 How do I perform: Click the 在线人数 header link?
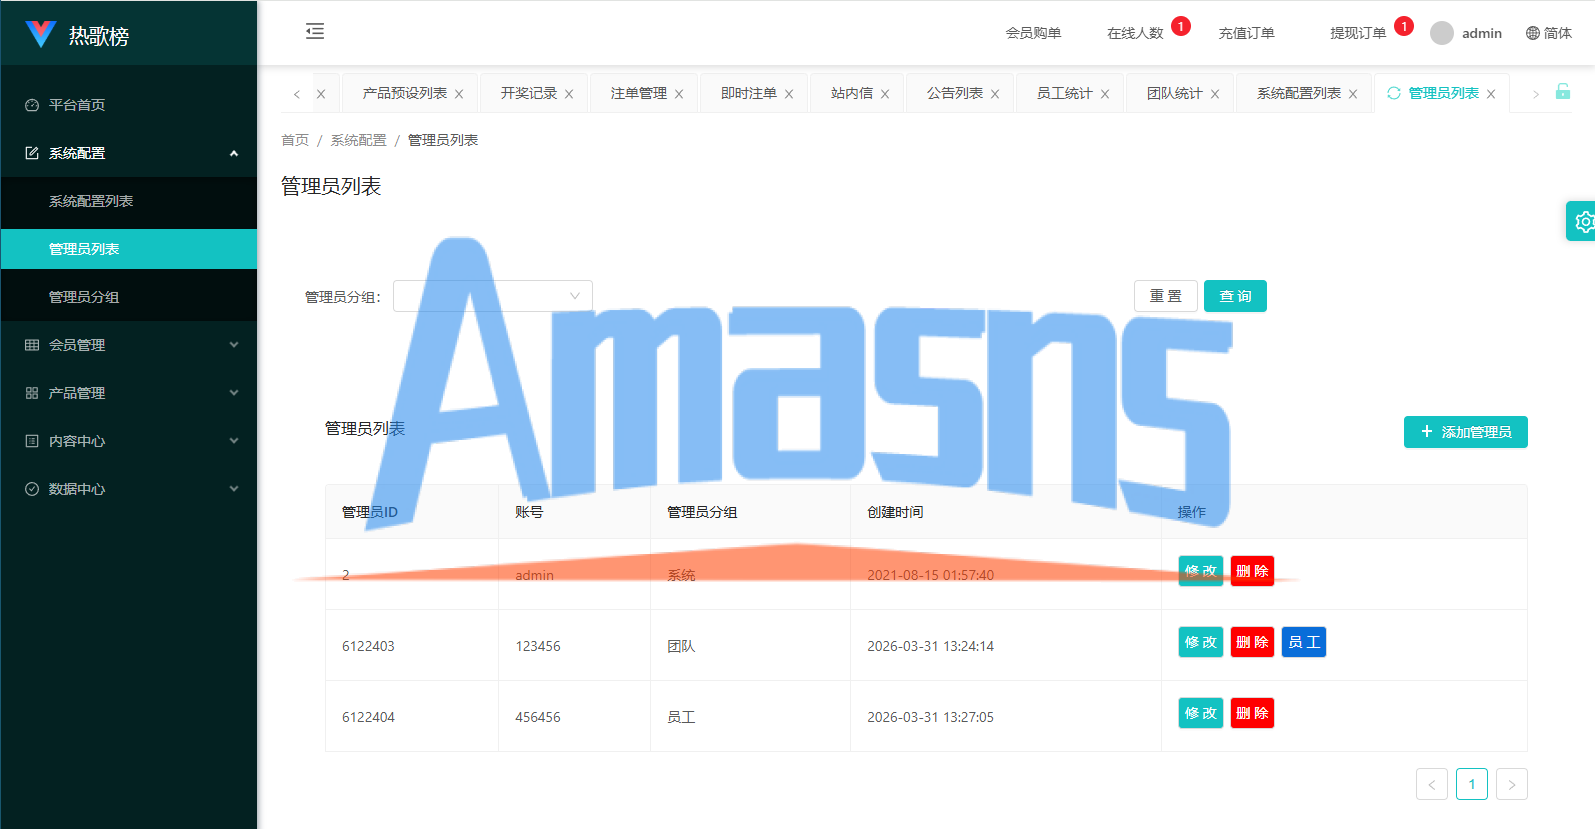(1135, 33)
